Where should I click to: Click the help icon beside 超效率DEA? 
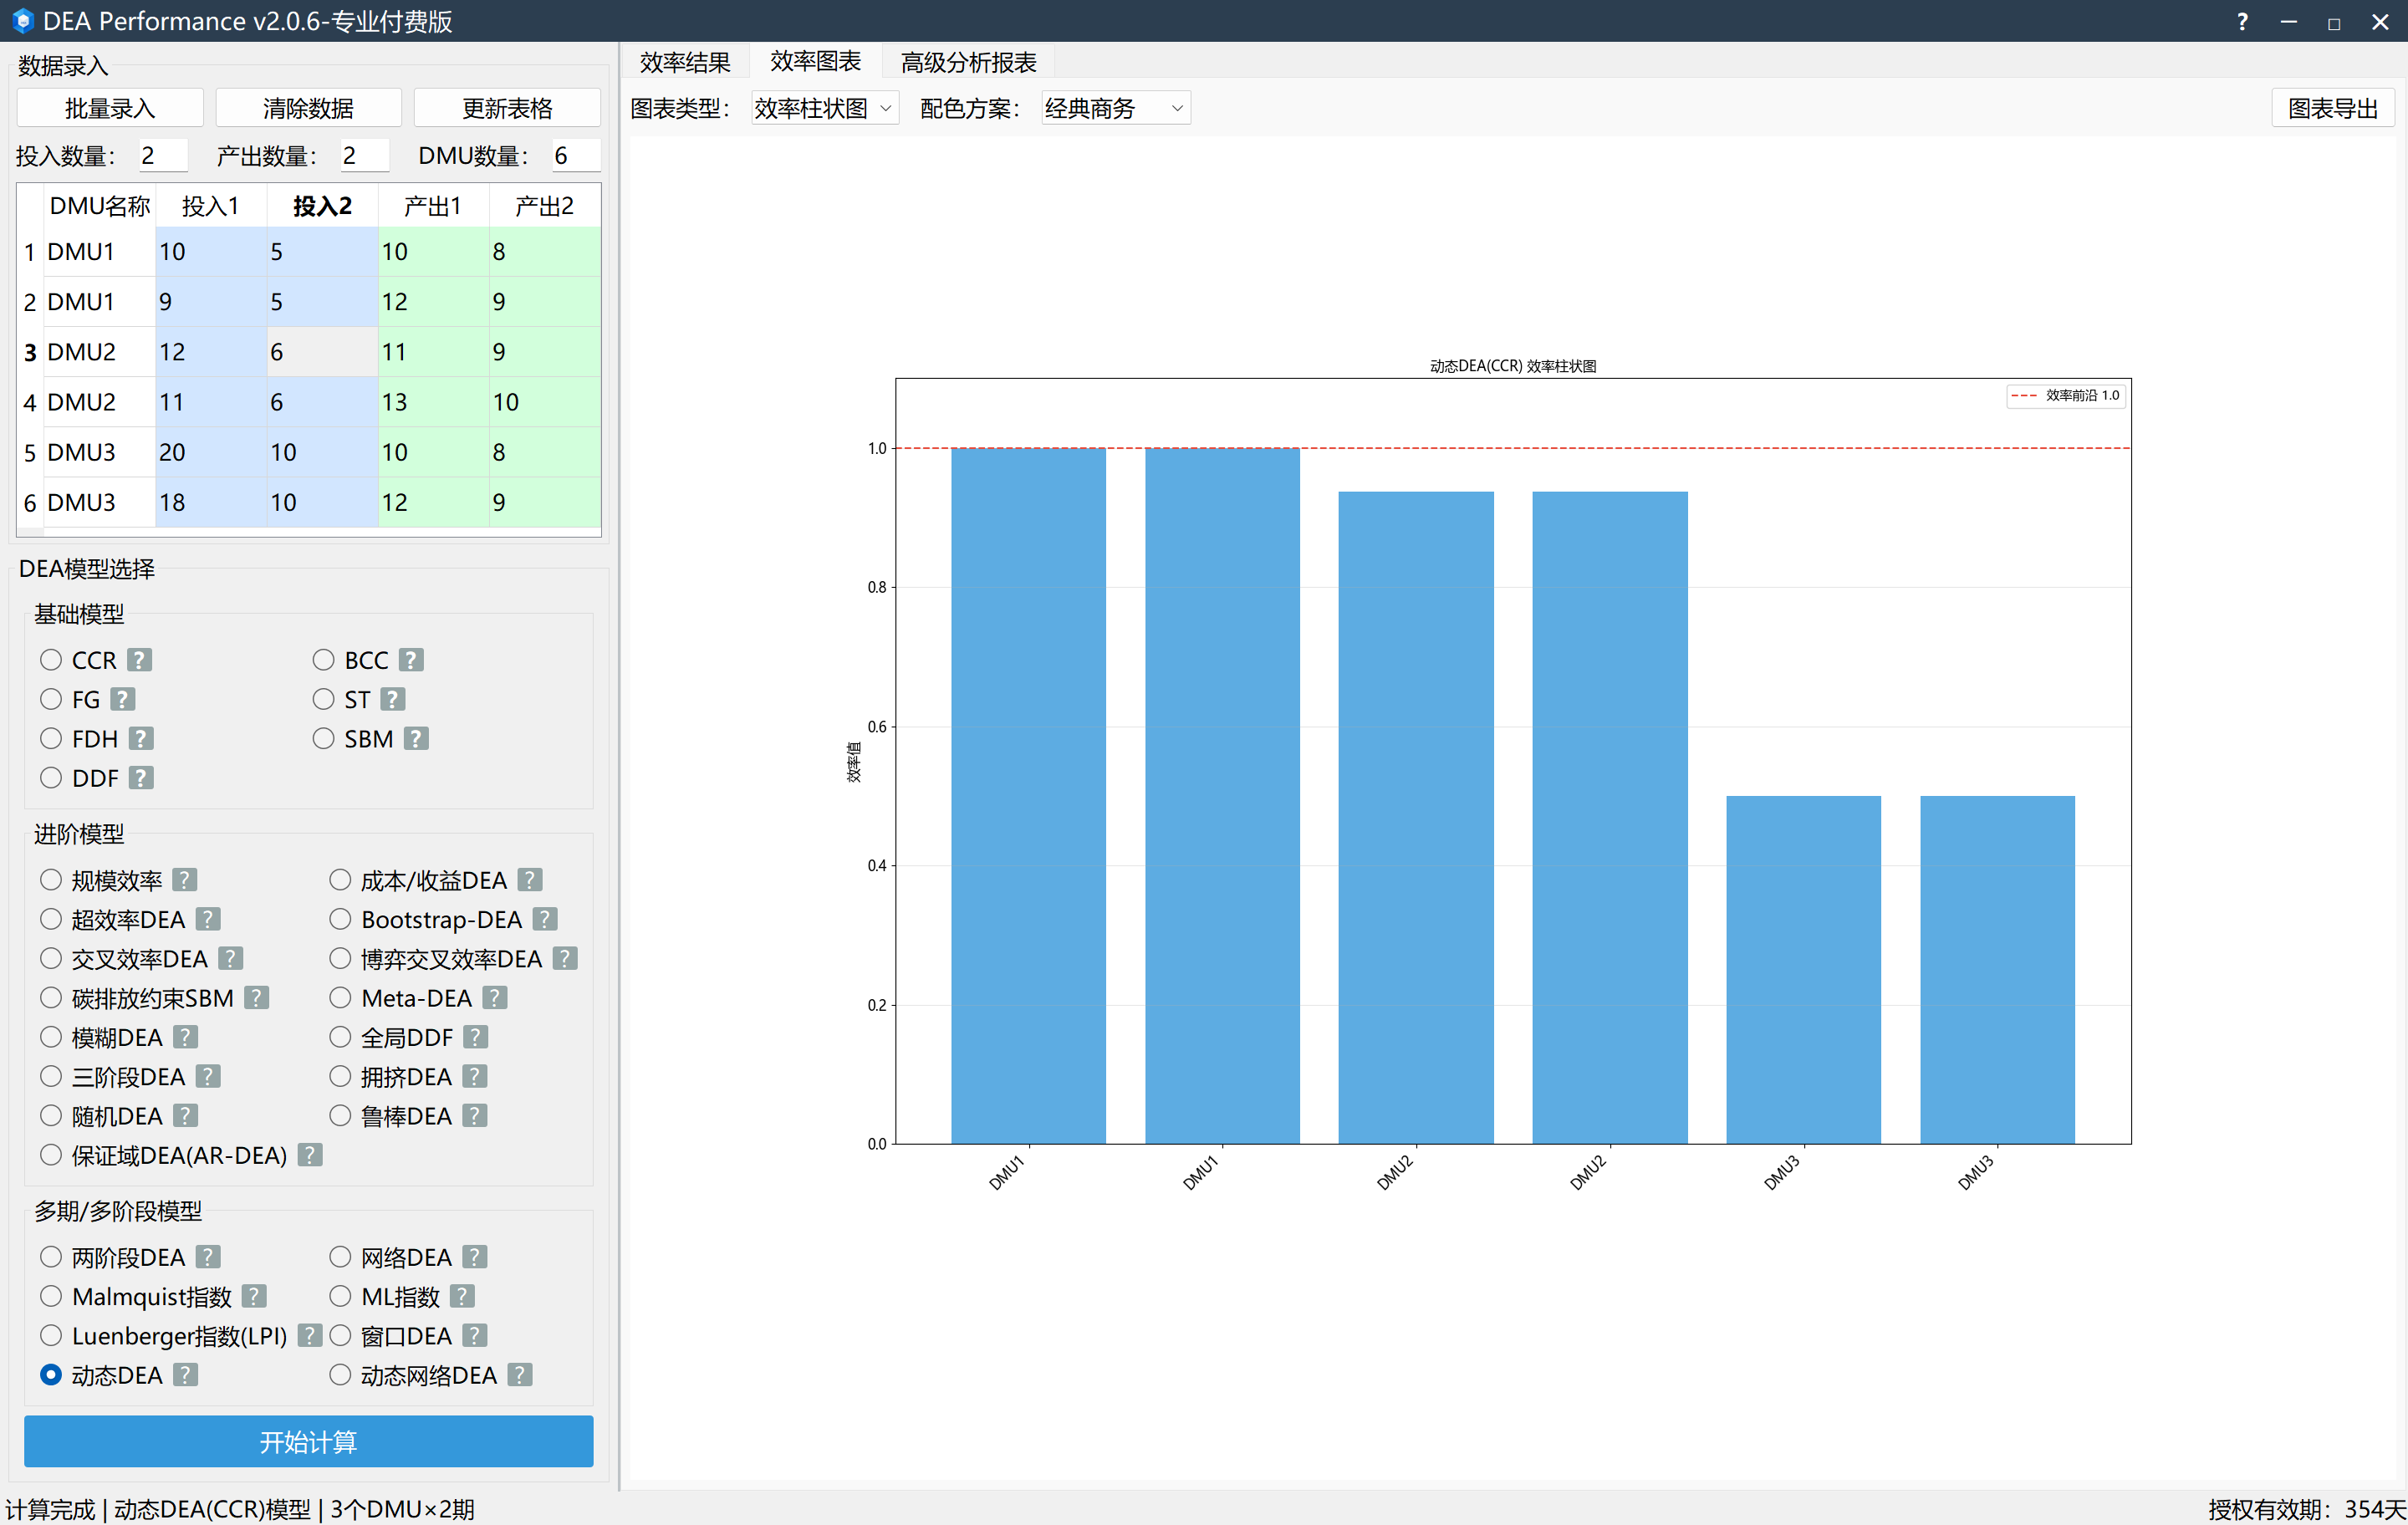tap(208, 919)
